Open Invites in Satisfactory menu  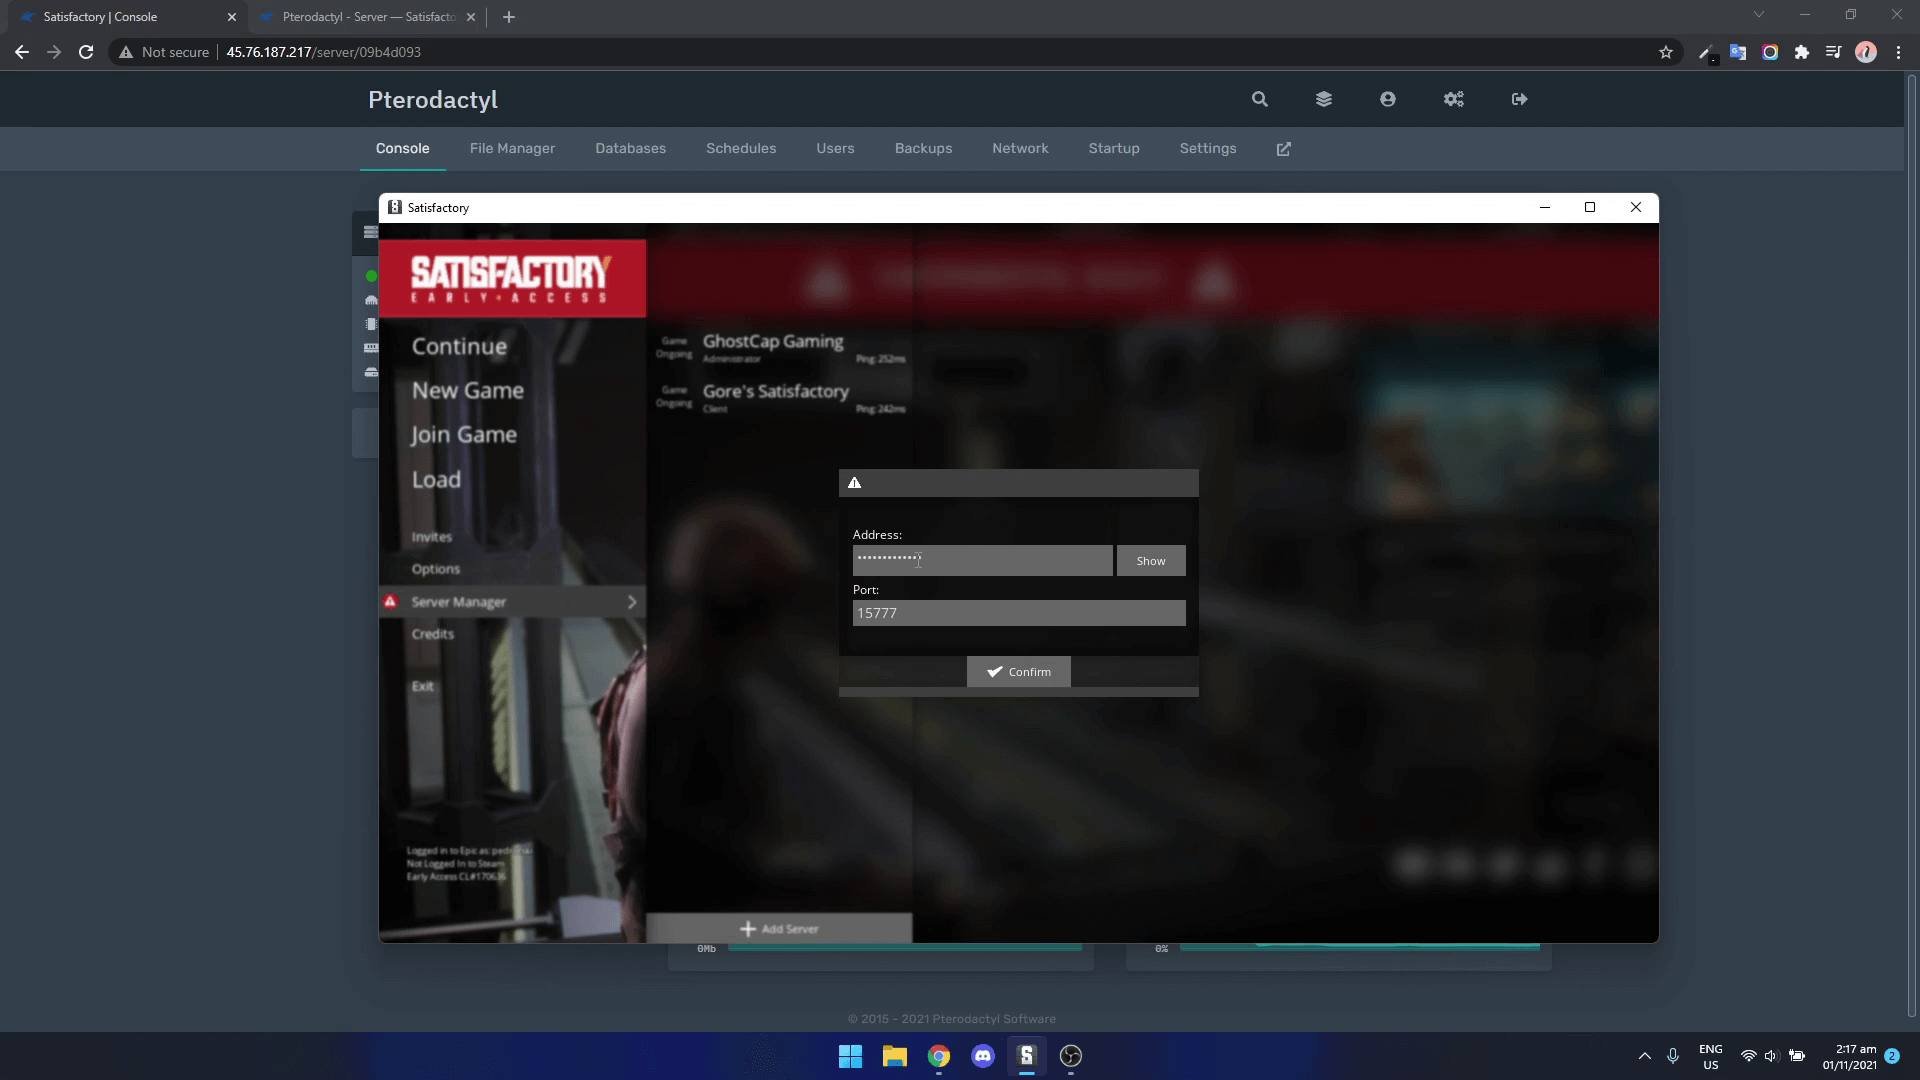[x=432, y=537]
